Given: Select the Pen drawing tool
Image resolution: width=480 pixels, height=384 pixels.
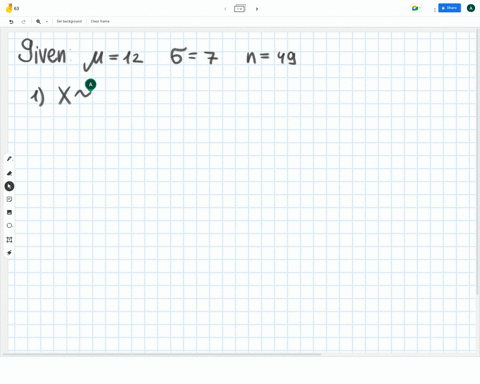Looking at the screenshot, I should pyautogui.click(x=9, y=159).
